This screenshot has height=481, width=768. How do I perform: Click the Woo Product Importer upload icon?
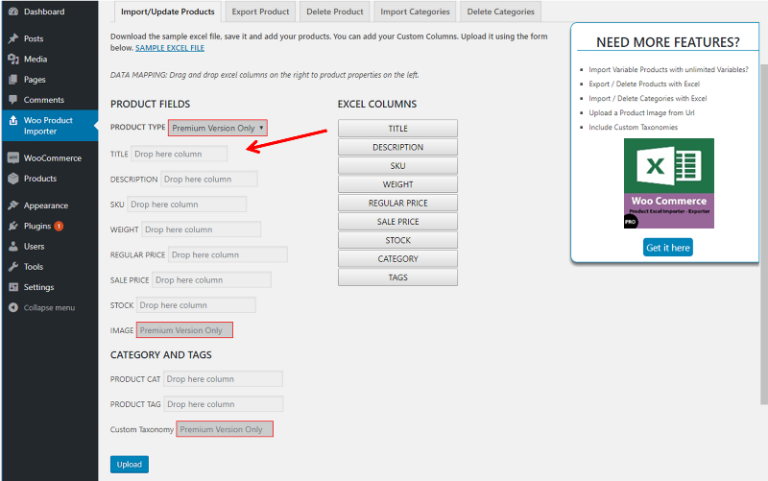pyautogui.click(x=13, y=120)
